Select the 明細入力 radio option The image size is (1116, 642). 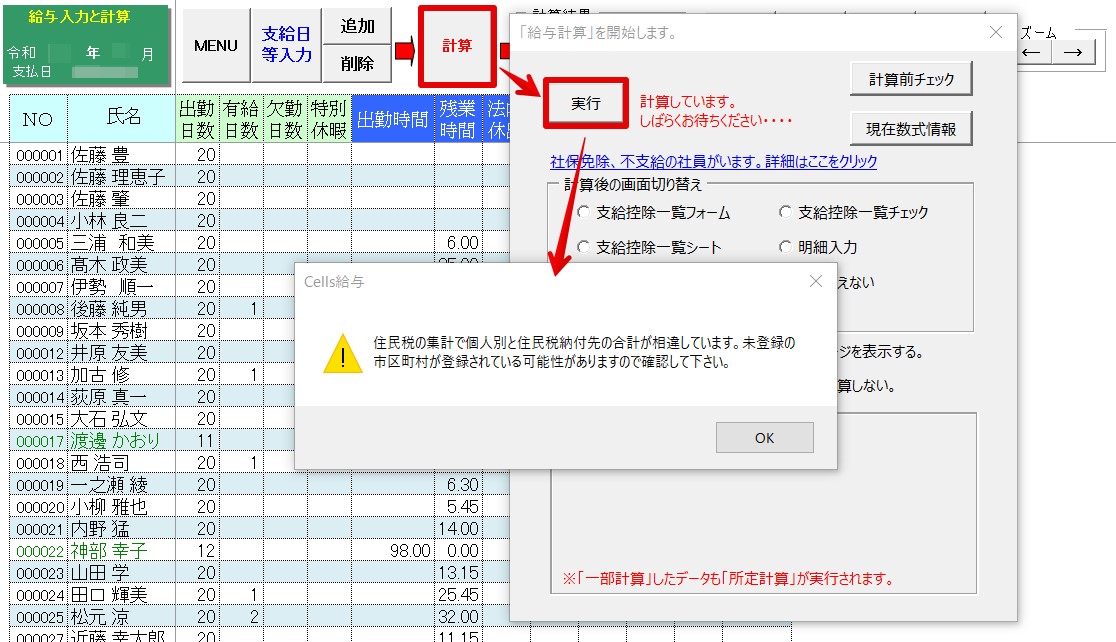pyautogui.click(x=786, y=247)
